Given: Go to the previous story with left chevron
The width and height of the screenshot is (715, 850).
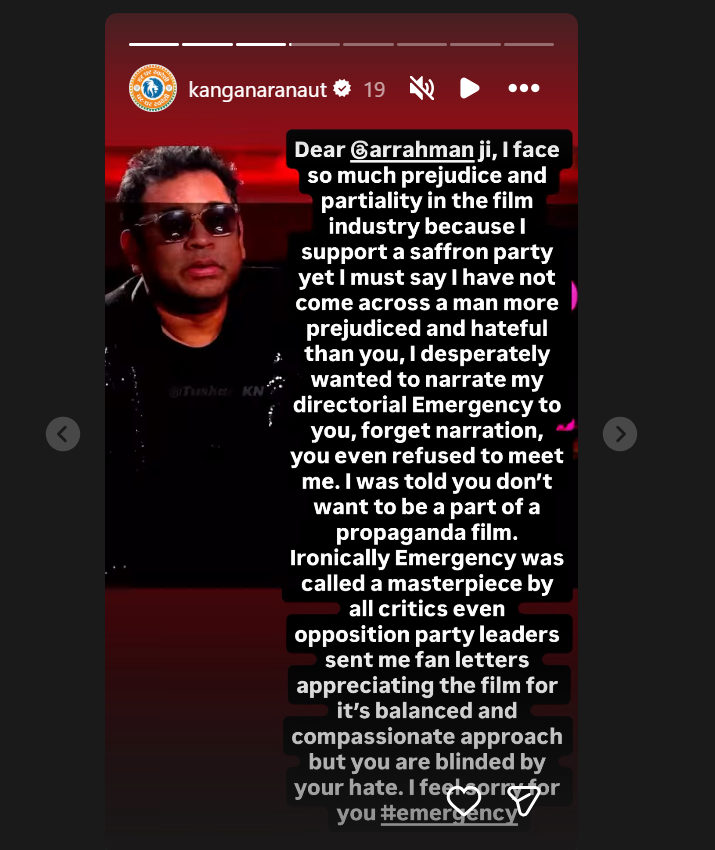Looking at the screenshot, I should click(63, 434).
